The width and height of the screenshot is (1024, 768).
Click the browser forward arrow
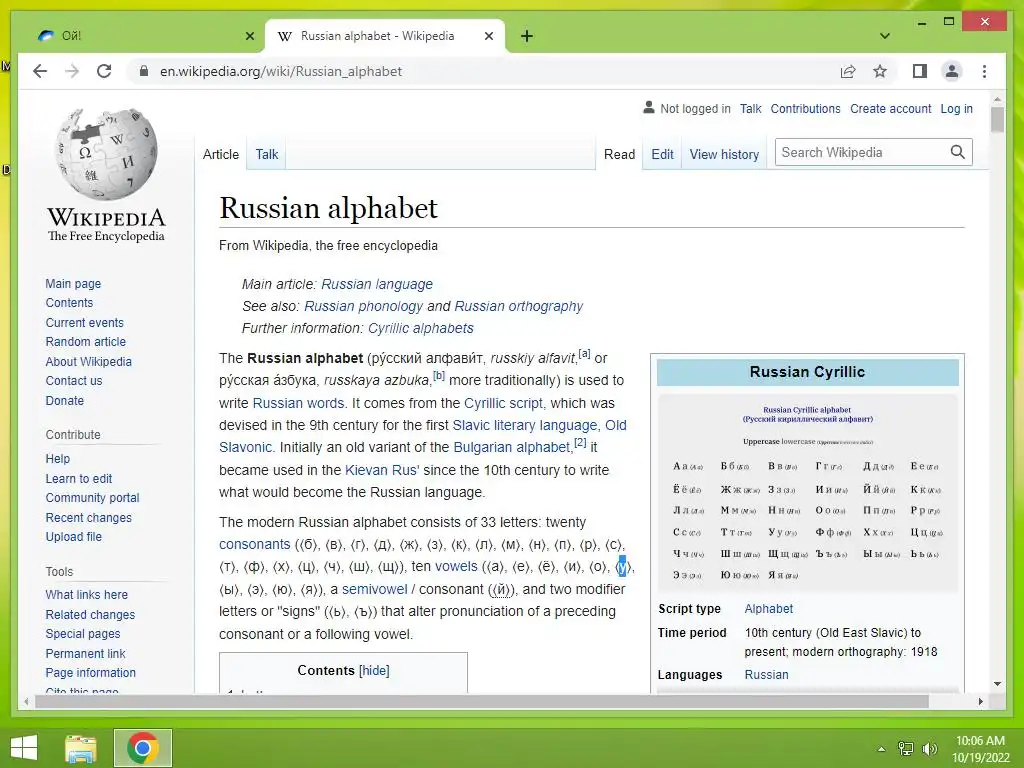click(72, 71)
